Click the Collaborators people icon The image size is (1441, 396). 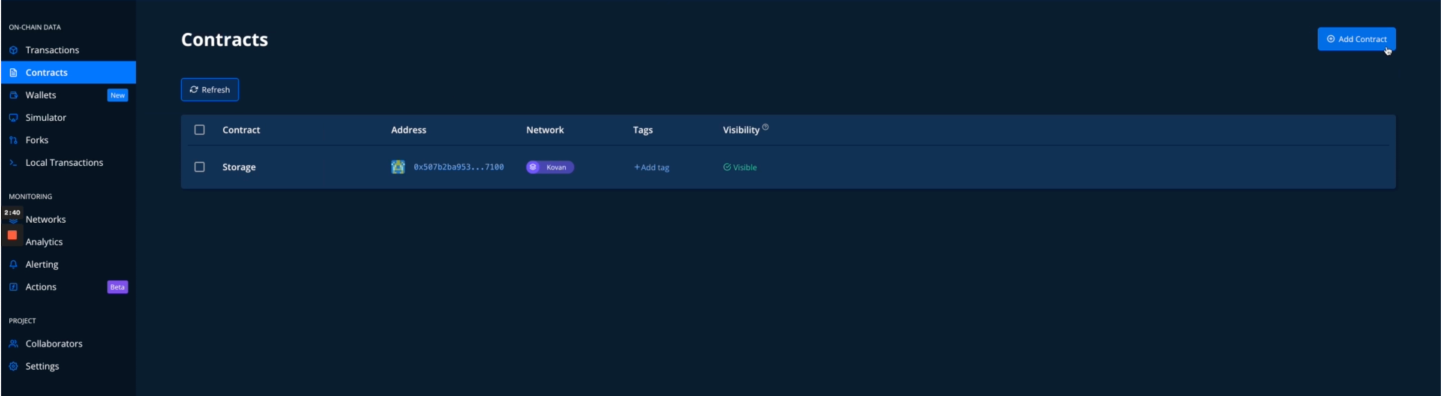(13, 343)
